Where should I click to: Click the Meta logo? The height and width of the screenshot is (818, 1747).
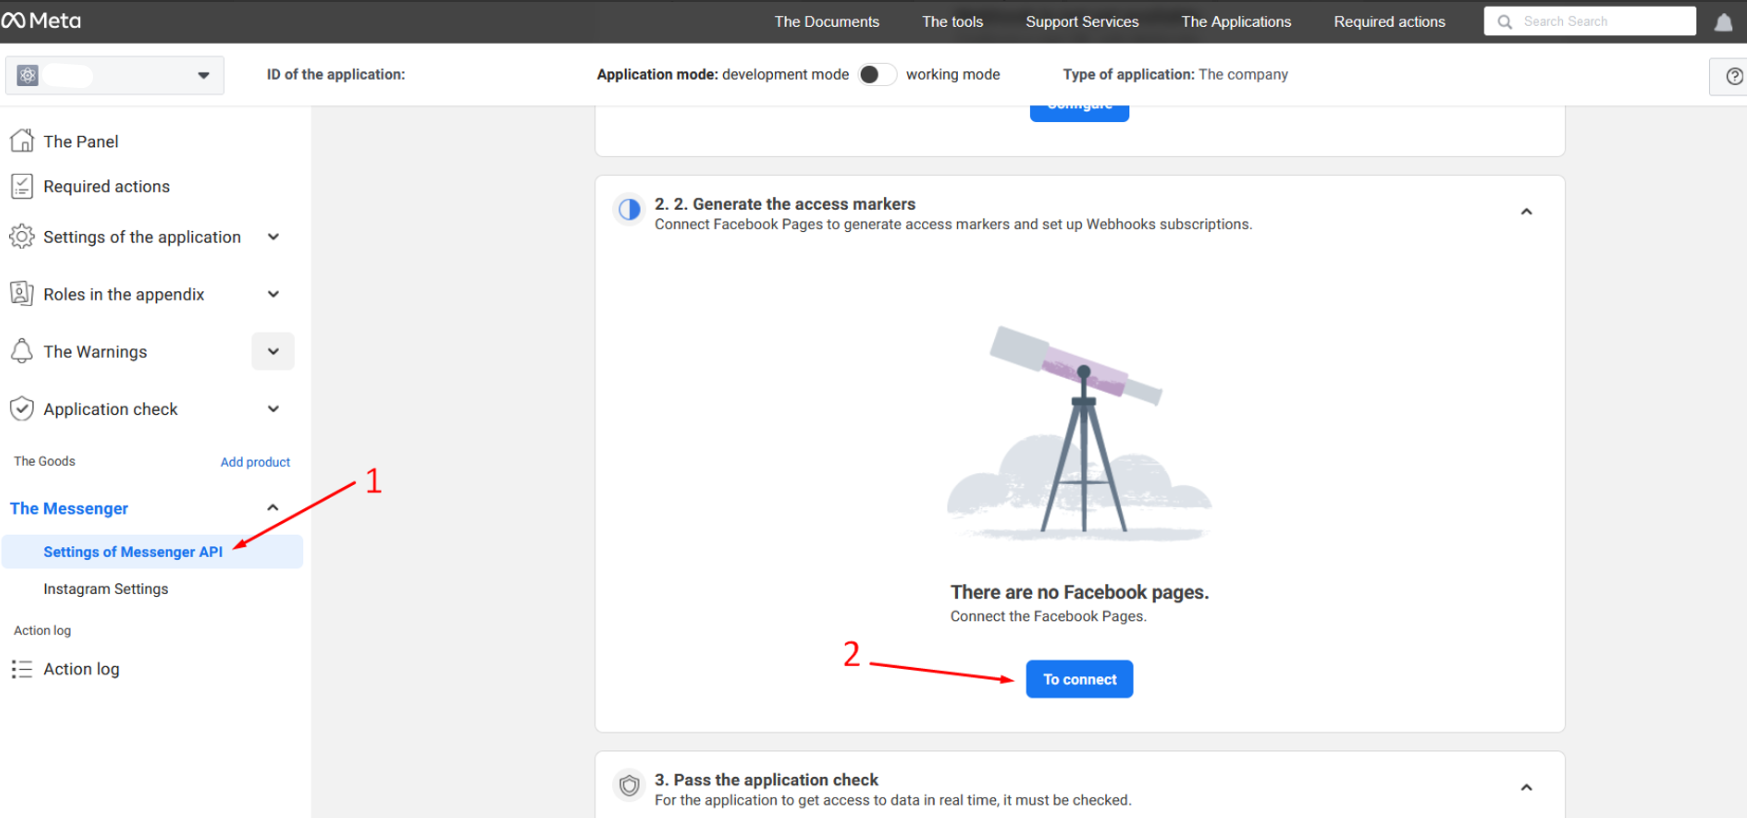[x=42, y=21]
